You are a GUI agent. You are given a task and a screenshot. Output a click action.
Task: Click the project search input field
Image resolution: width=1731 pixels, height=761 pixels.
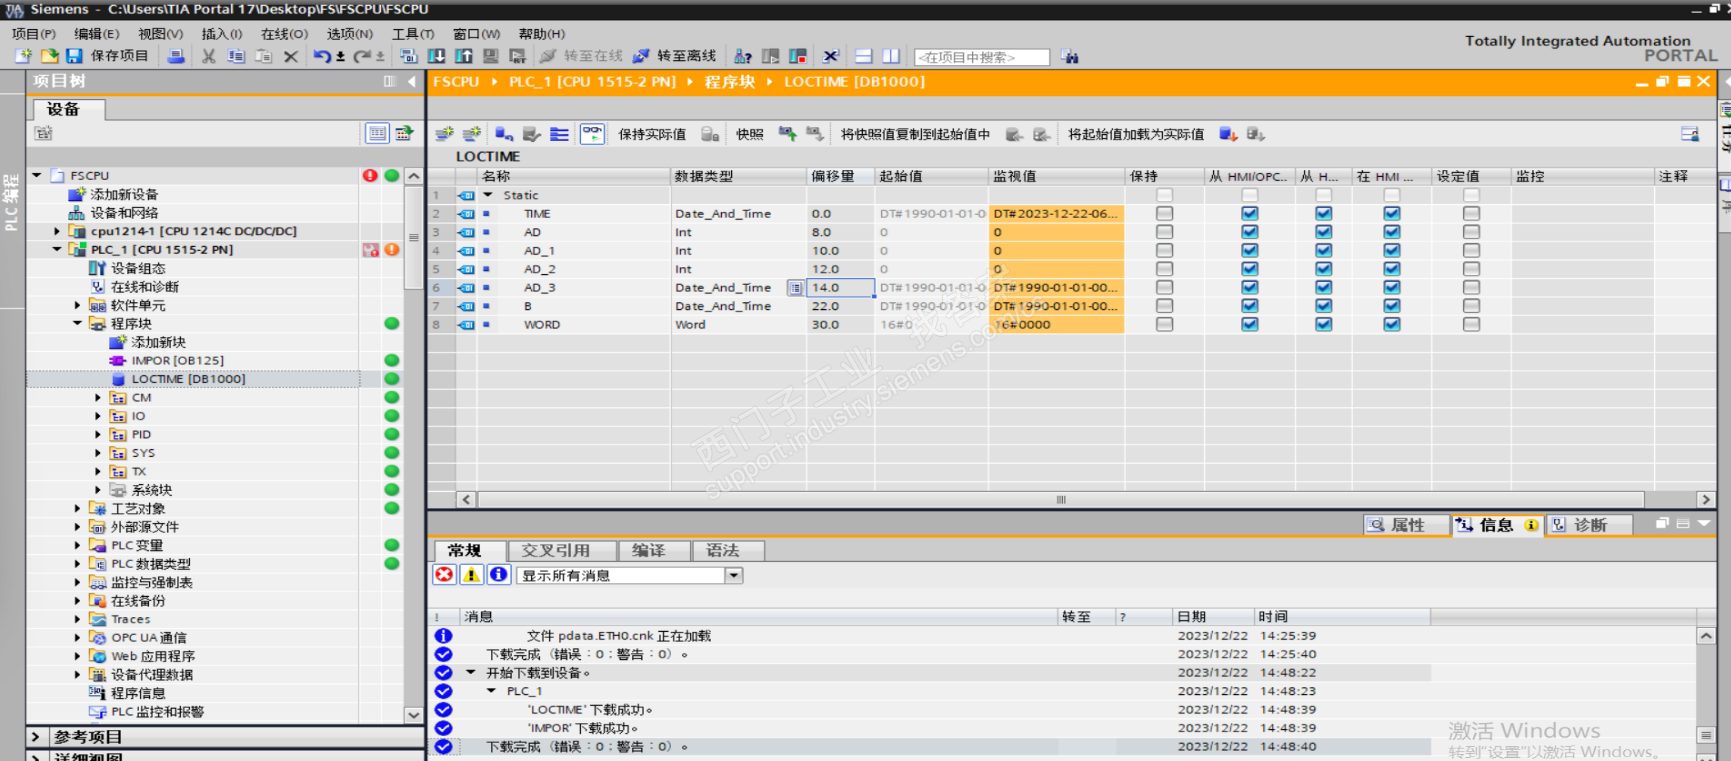981,57
